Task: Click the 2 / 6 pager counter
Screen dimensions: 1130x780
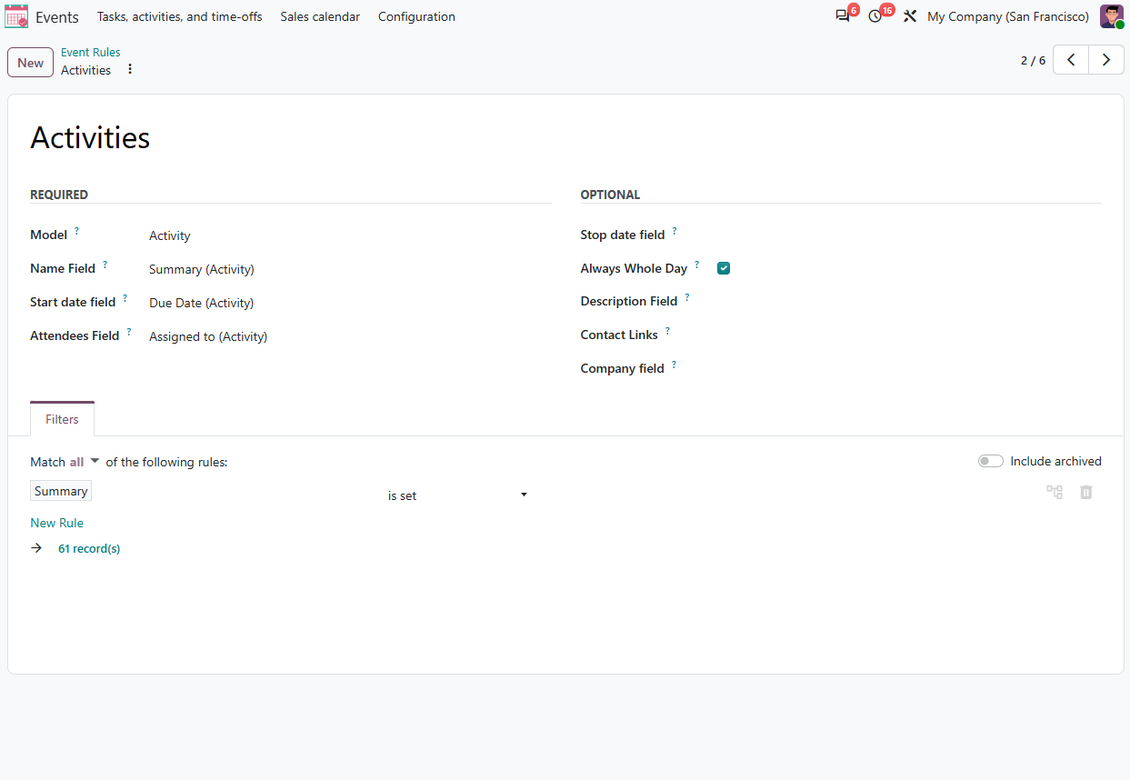Action: pos(1033,61)
